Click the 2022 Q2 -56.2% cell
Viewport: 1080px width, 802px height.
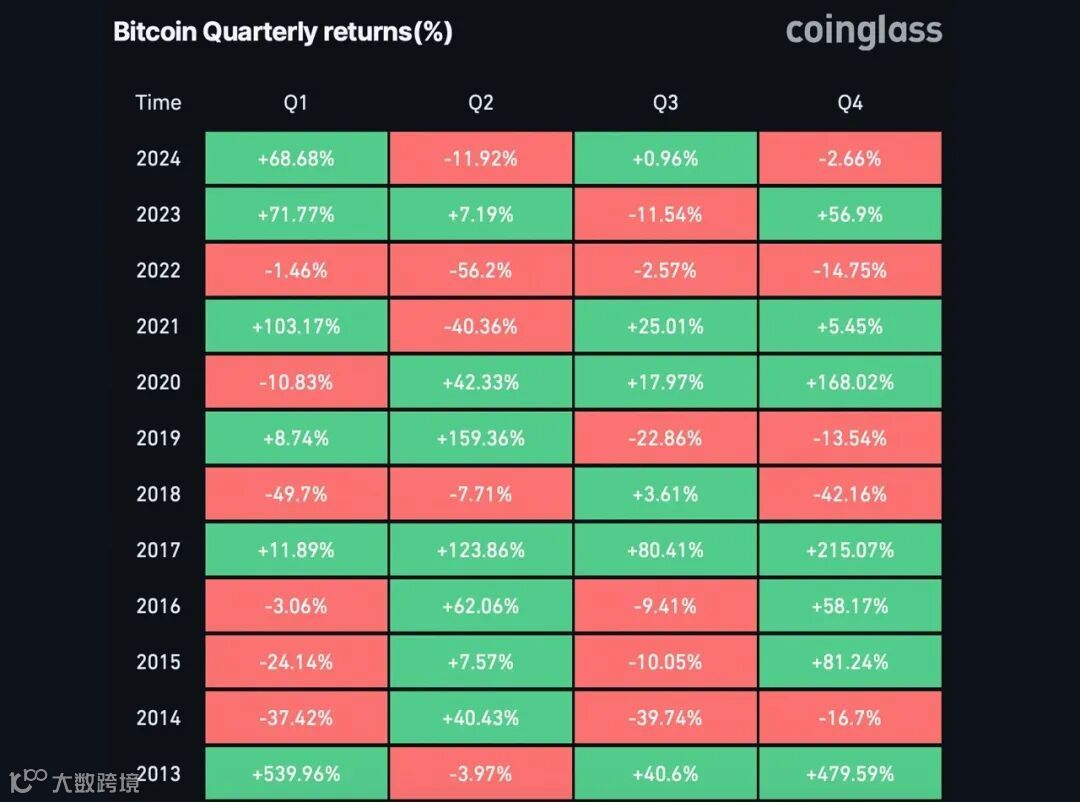click(x=481, y=270)
